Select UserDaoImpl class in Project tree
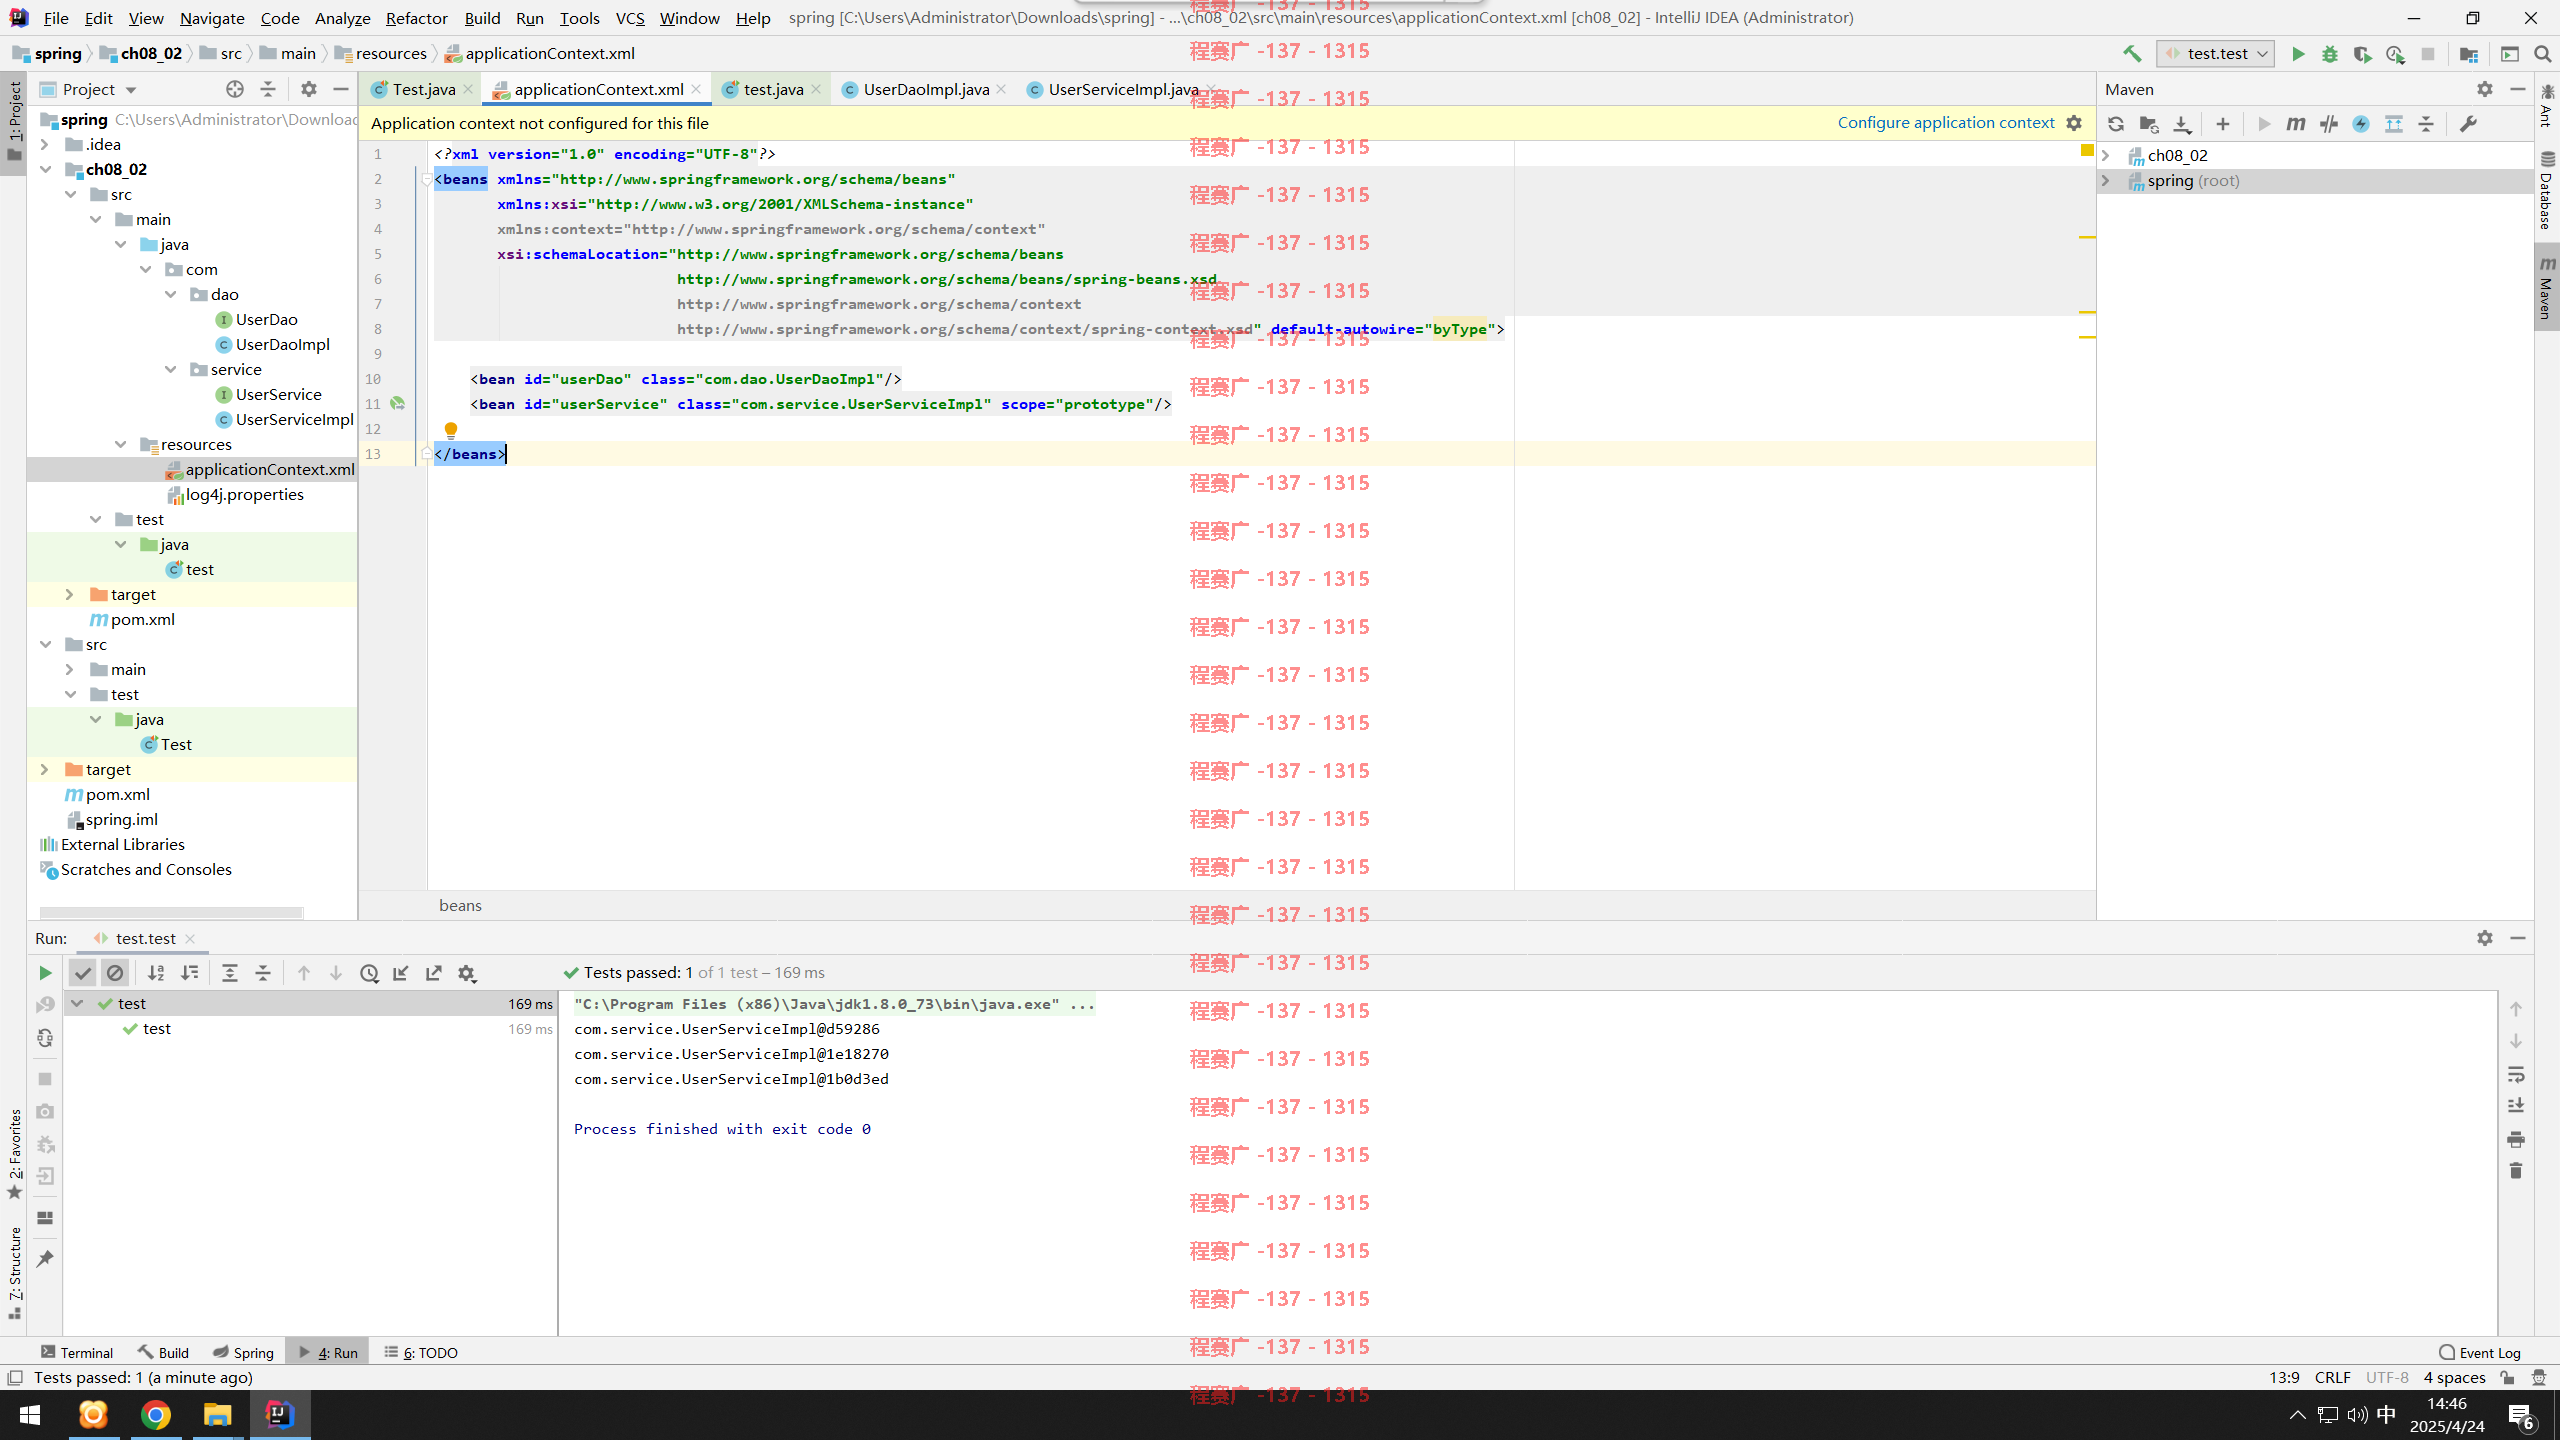This screenshot has width=2560, height=1440. pyautogui.click(x=272, y=344)
